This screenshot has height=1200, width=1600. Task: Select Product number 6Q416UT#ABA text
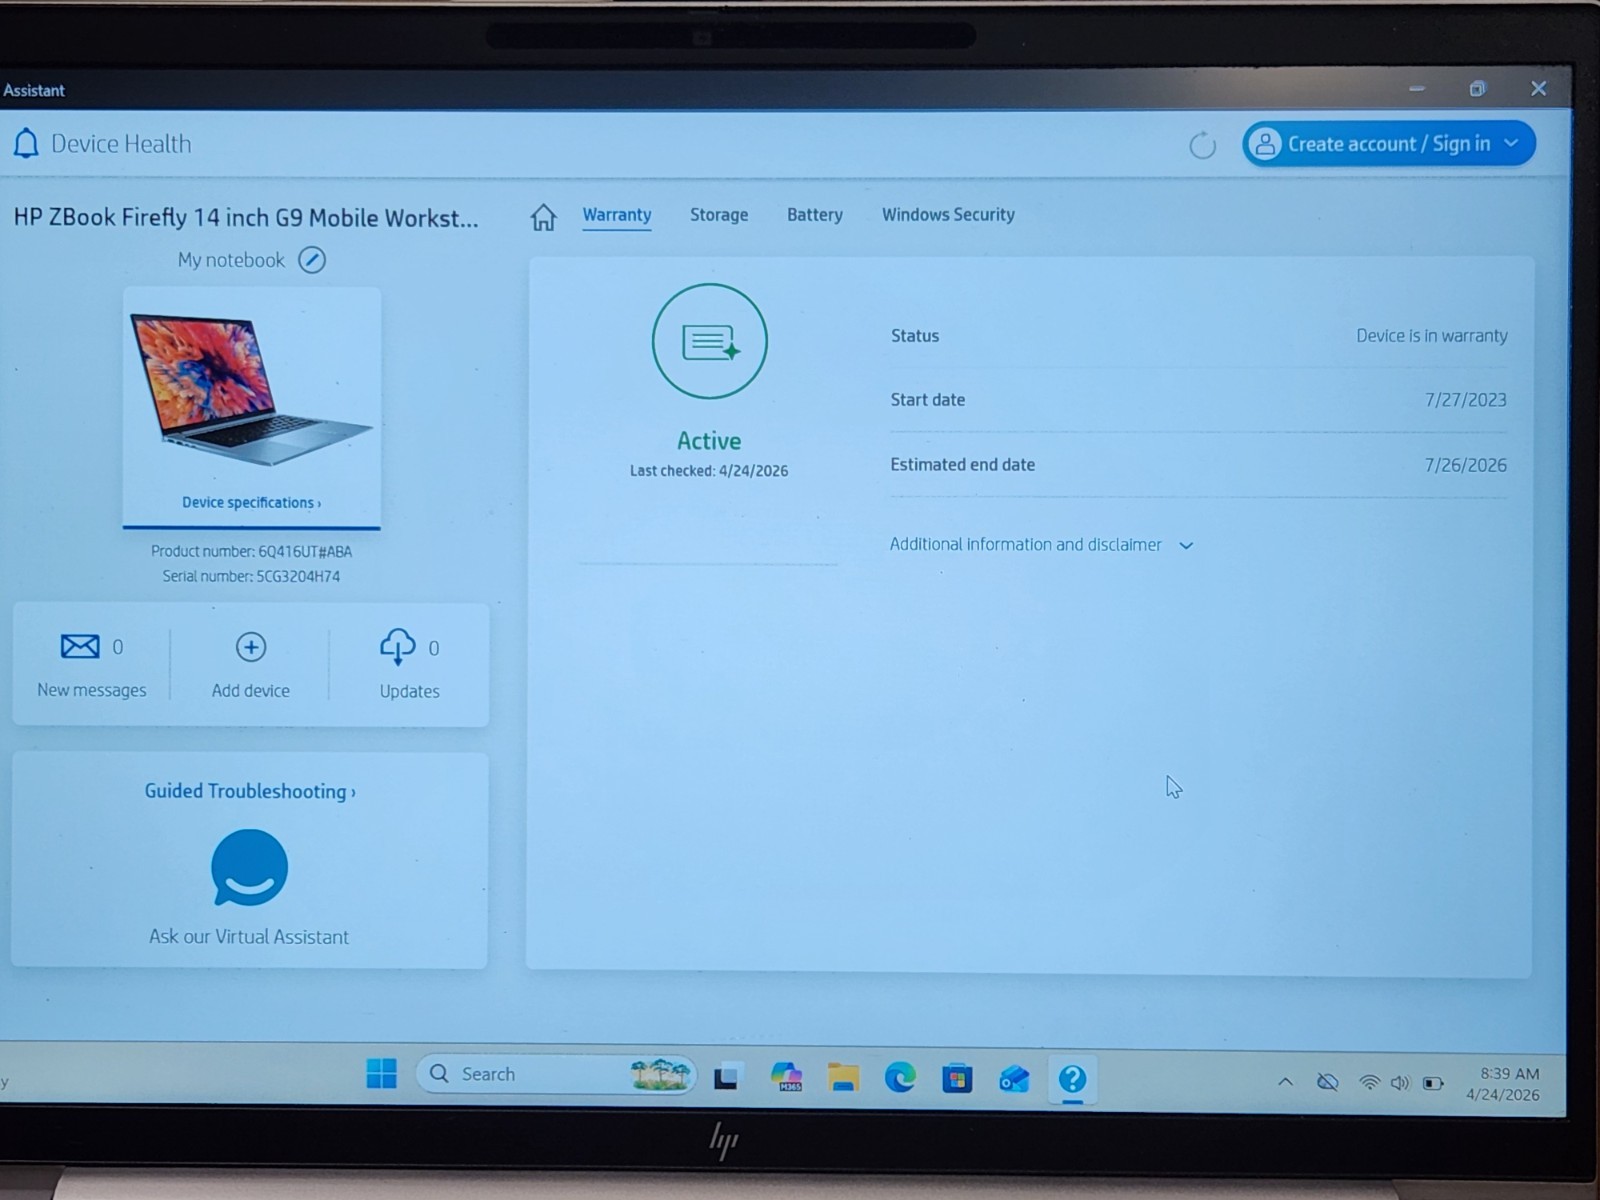pyautogui.click(x=251, y=551)
